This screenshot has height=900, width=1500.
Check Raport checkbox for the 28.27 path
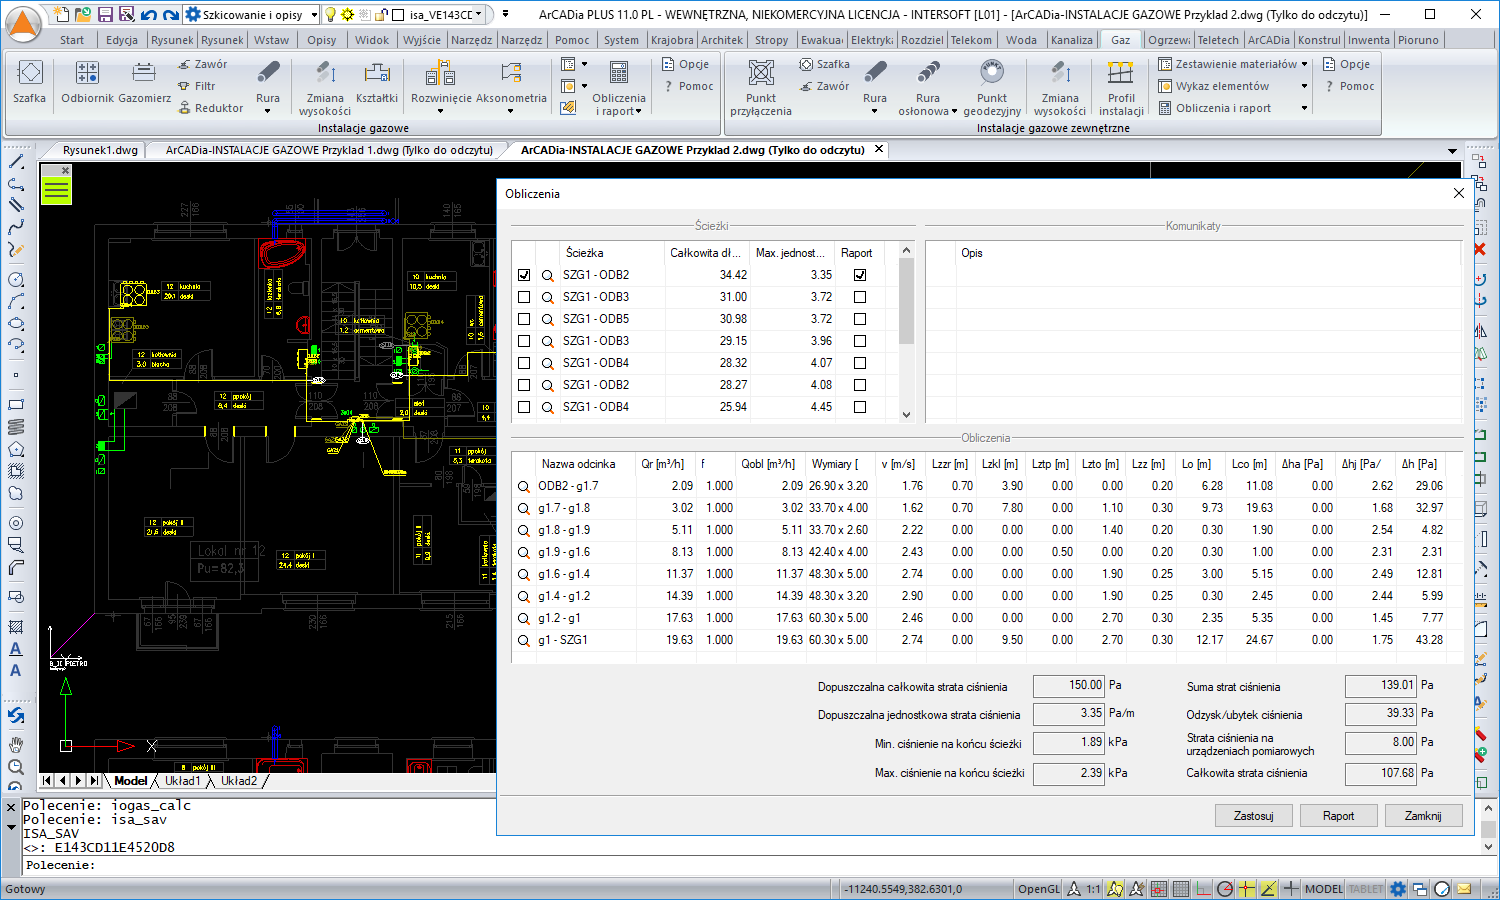click(860, 385)
